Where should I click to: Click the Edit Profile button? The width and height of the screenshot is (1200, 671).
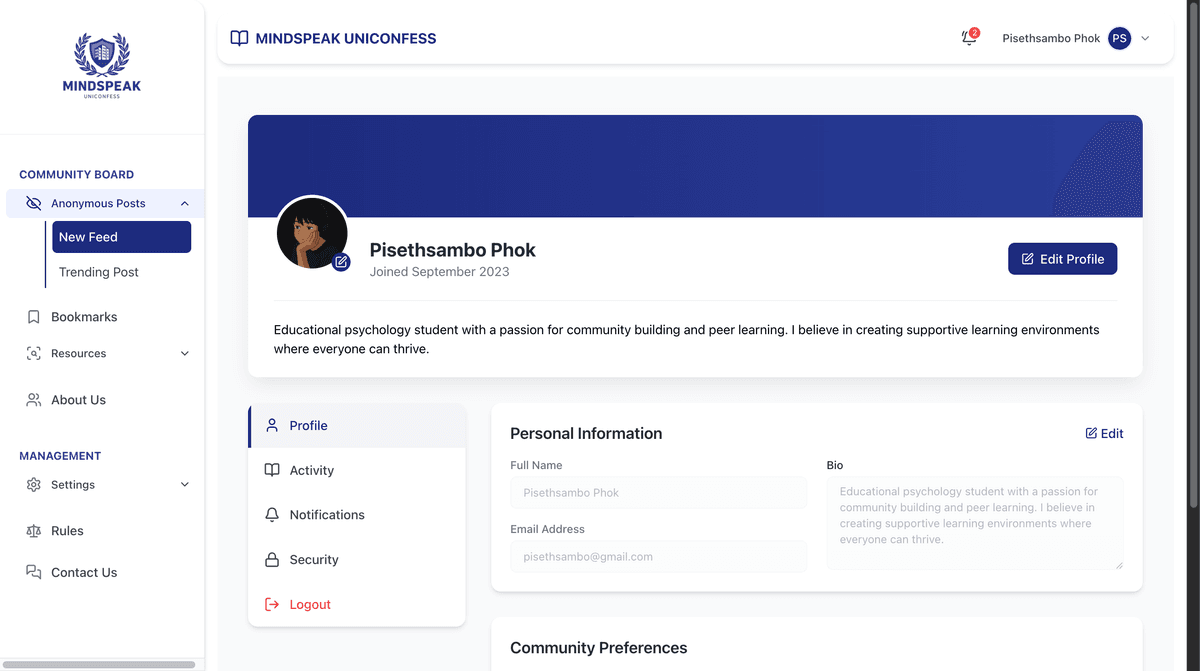coord(1062,259)
